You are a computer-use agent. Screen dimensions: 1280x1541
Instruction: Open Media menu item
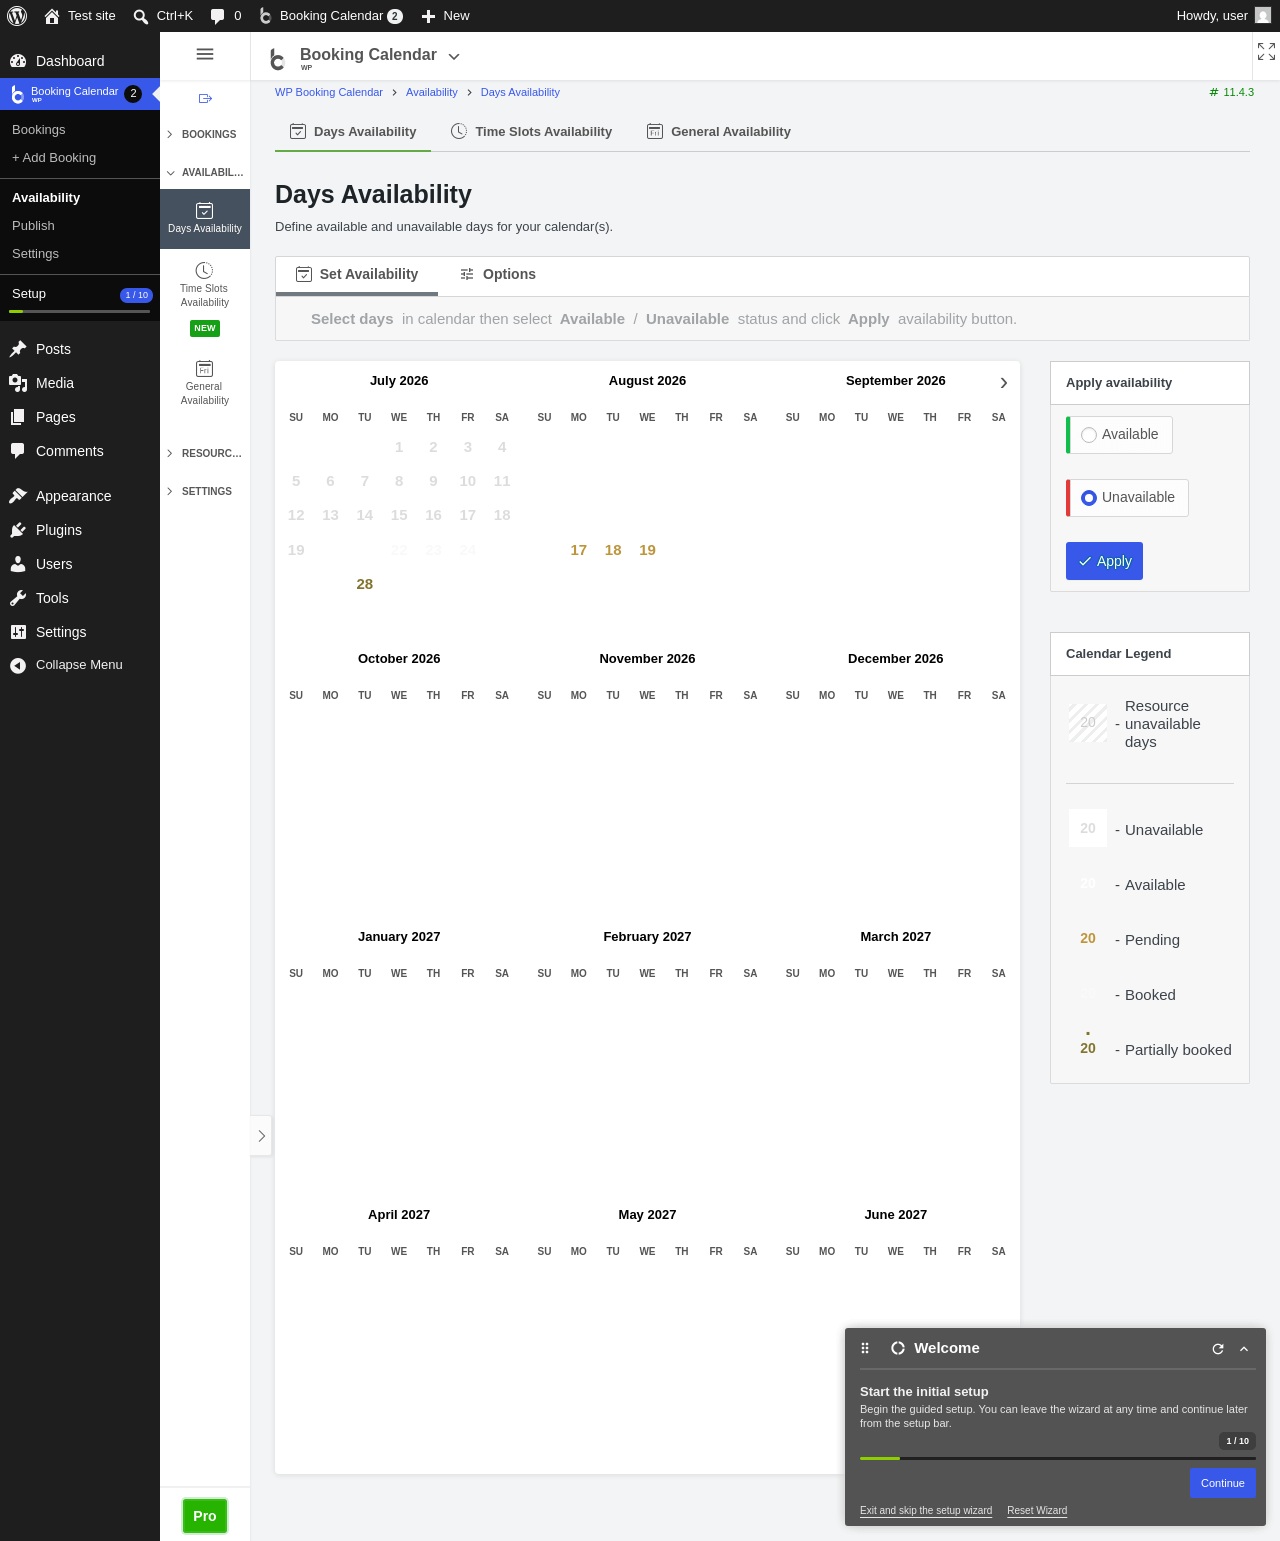tap(80, 383)
